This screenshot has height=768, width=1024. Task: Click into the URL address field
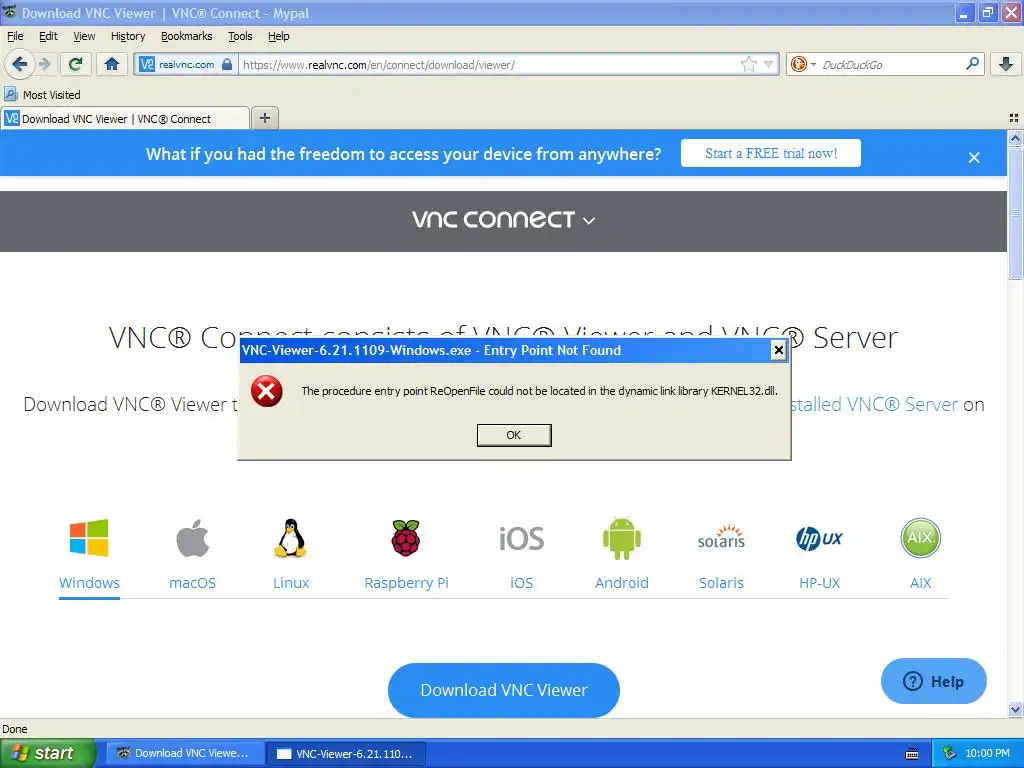(490, 65)
